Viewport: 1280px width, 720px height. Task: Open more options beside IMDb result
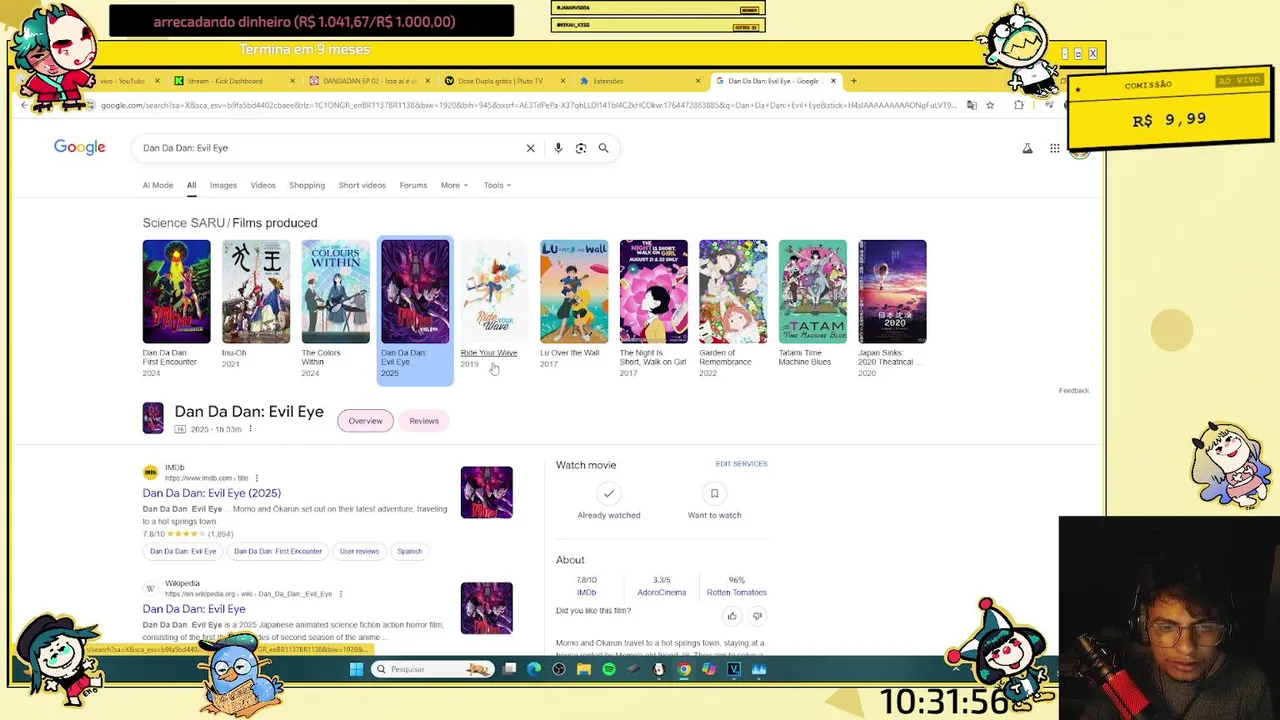(256, 478)
